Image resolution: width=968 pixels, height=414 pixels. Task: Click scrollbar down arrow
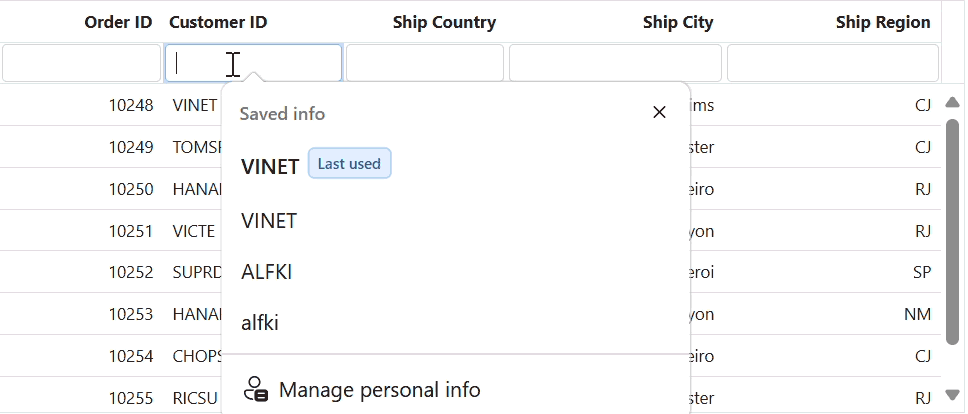point(953,394)
